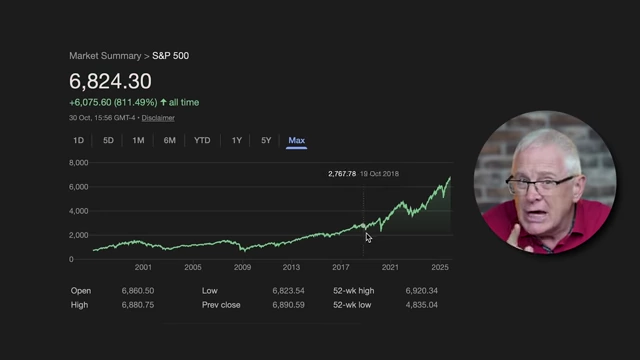640x360 pixels.
Task: Click the 2021 x-axis year label
Action: click(390, 267)
